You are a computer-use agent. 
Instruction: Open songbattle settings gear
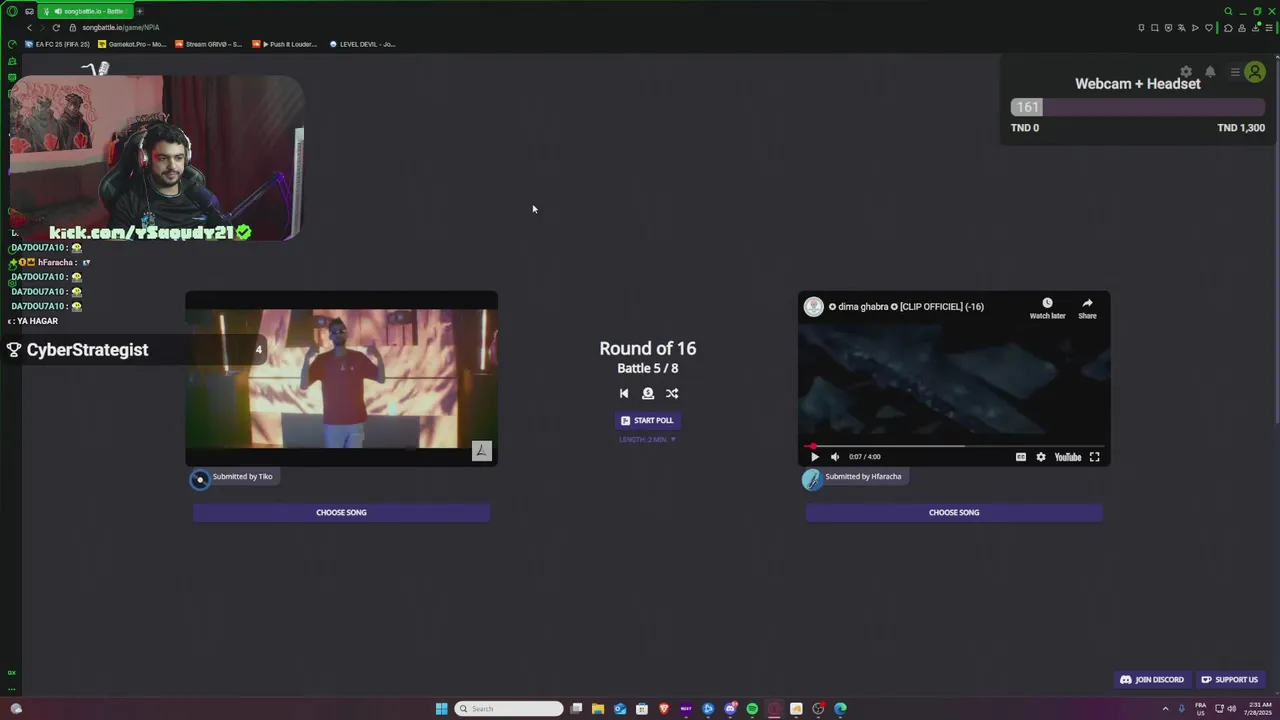pos(1186,72)
